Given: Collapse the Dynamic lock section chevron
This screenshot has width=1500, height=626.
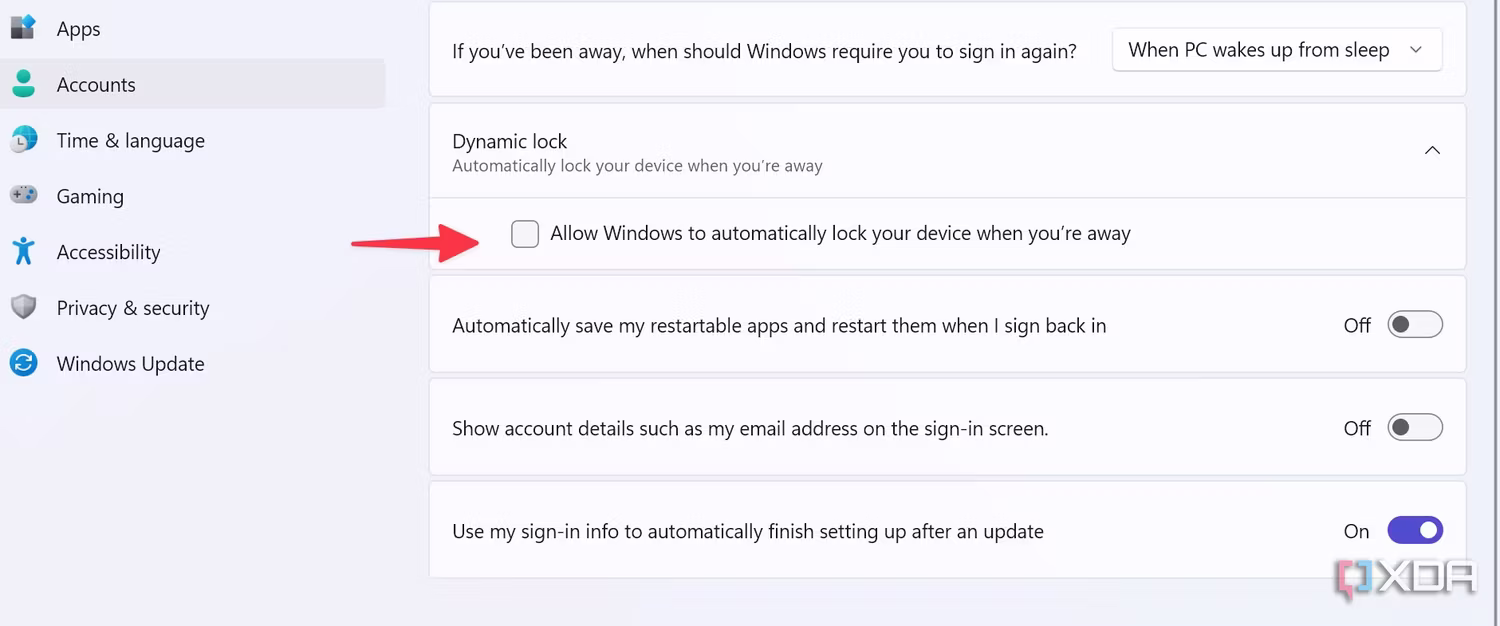Looking at the screenshot, I should click(1432, 150).
